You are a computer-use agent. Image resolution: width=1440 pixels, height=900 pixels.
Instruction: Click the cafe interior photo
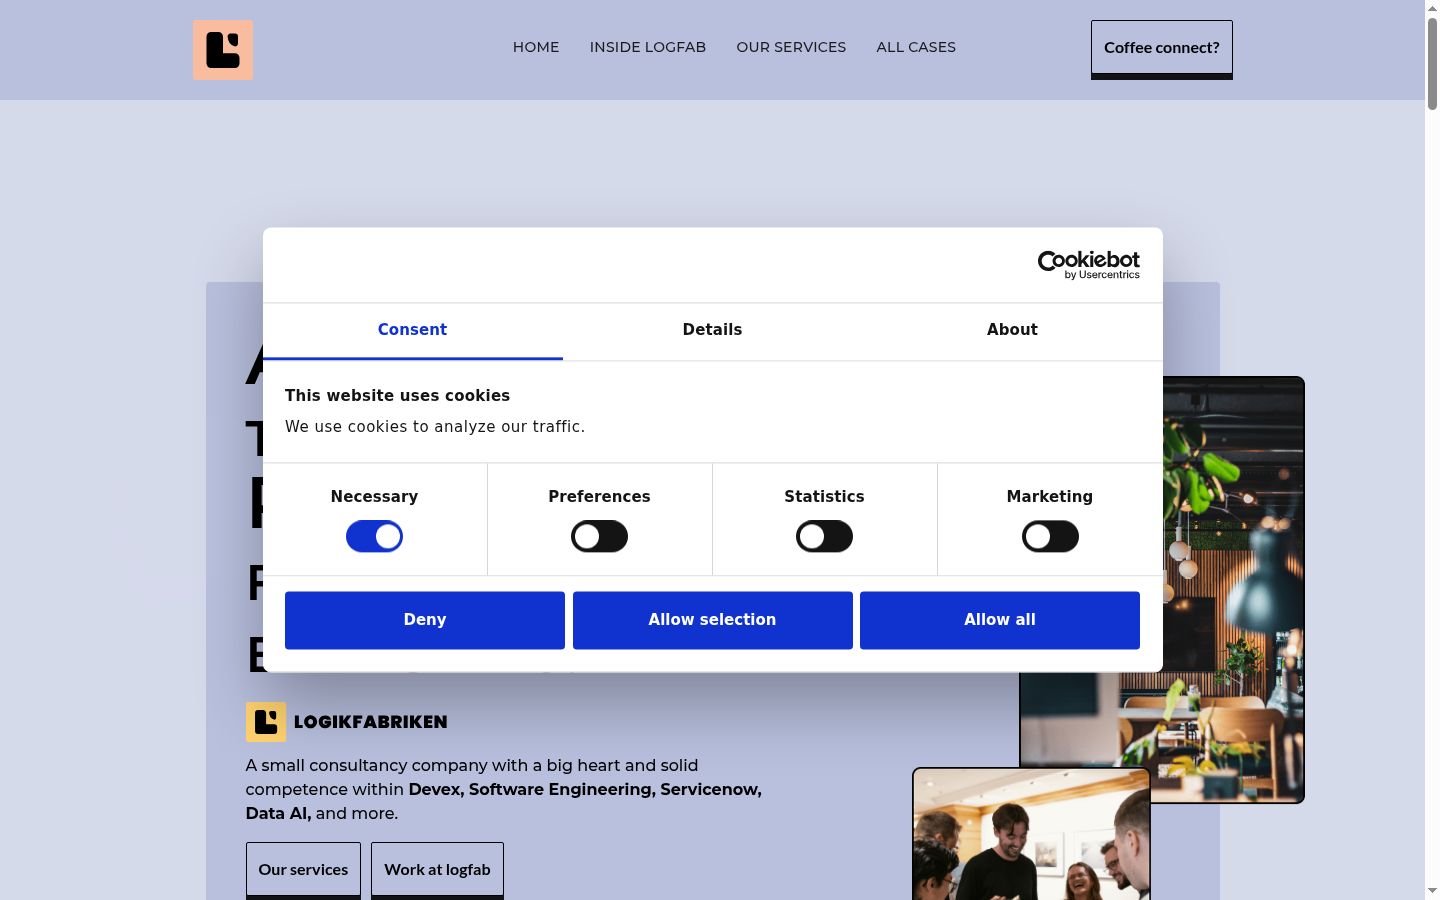(1233, 590)
